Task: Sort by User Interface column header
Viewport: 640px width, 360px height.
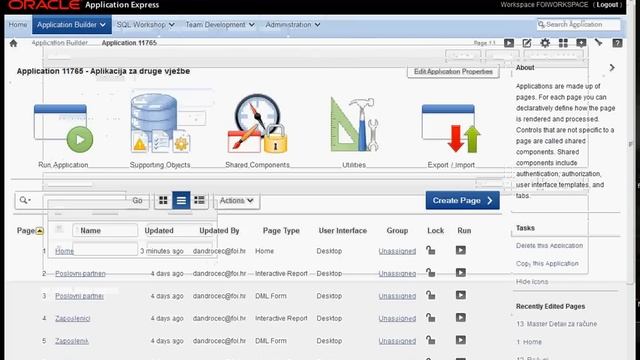Action: [343, 231]
